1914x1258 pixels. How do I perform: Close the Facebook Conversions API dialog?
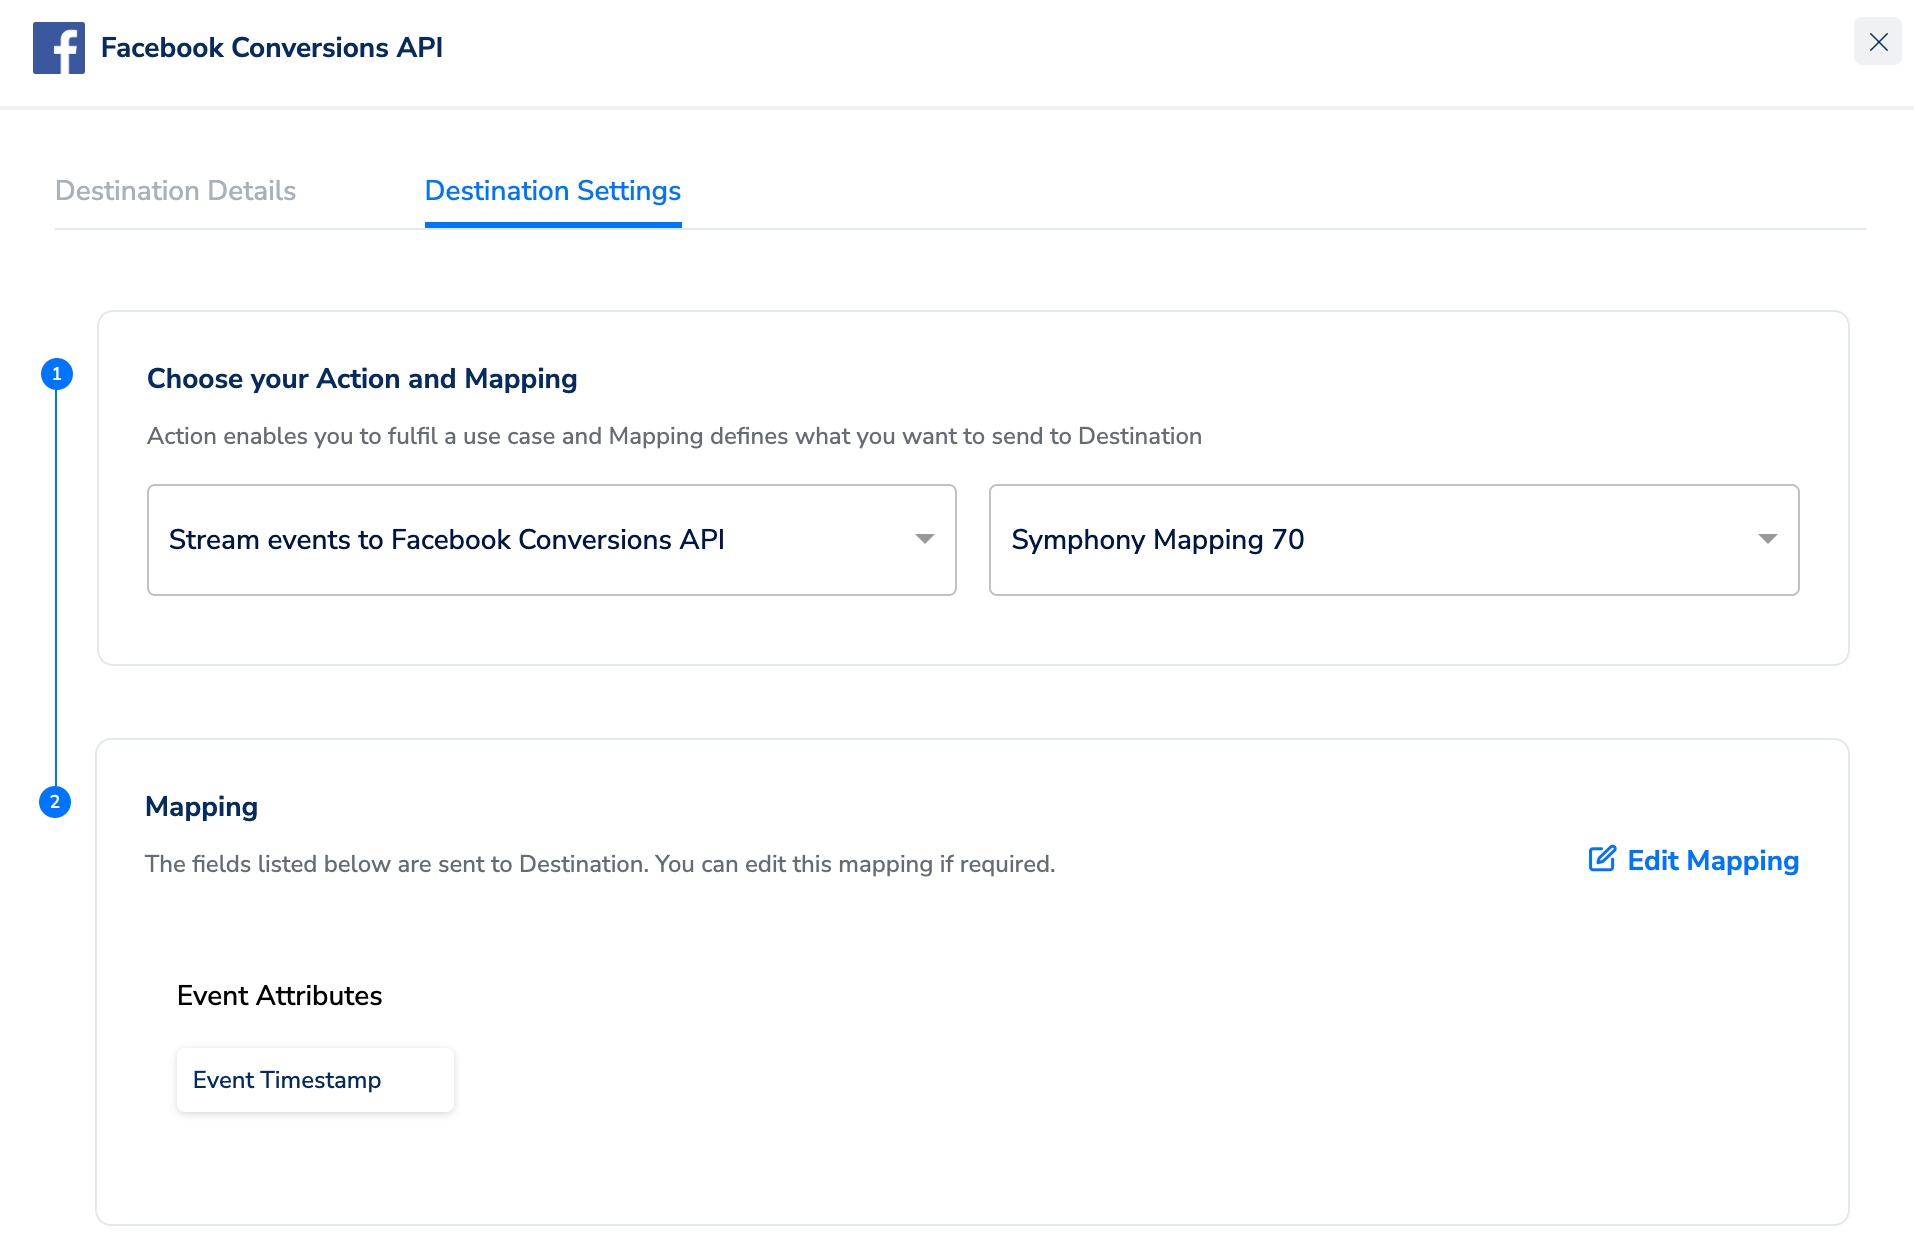coord(1878,42)
